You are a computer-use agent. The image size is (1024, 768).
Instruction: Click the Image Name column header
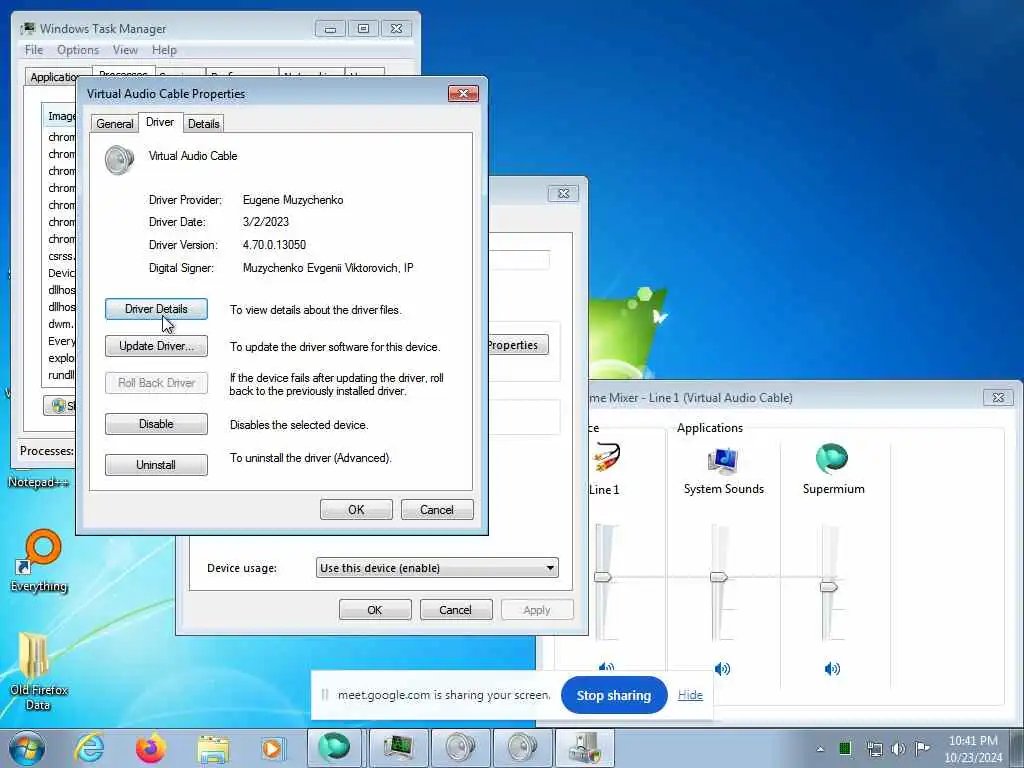click(59, 116)
